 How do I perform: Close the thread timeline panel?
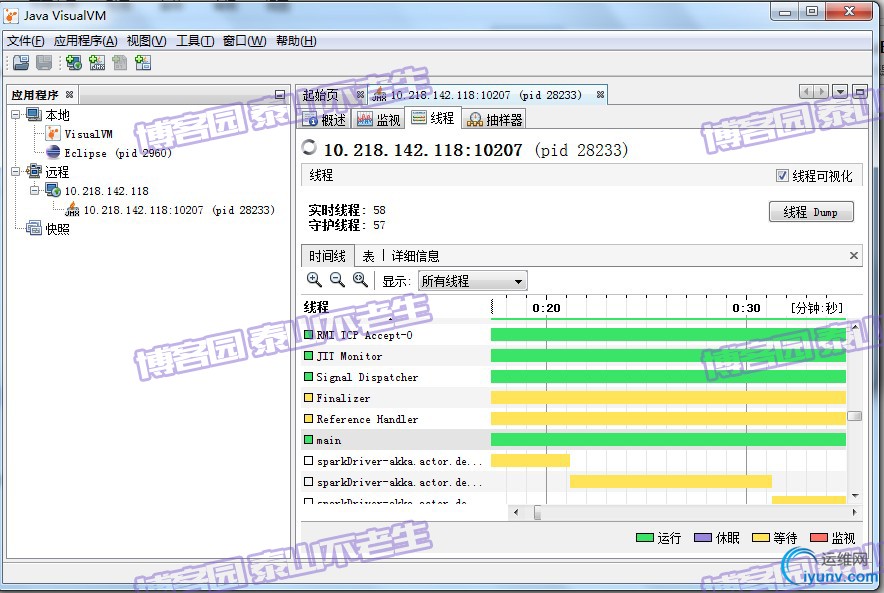tap(854, 256)
